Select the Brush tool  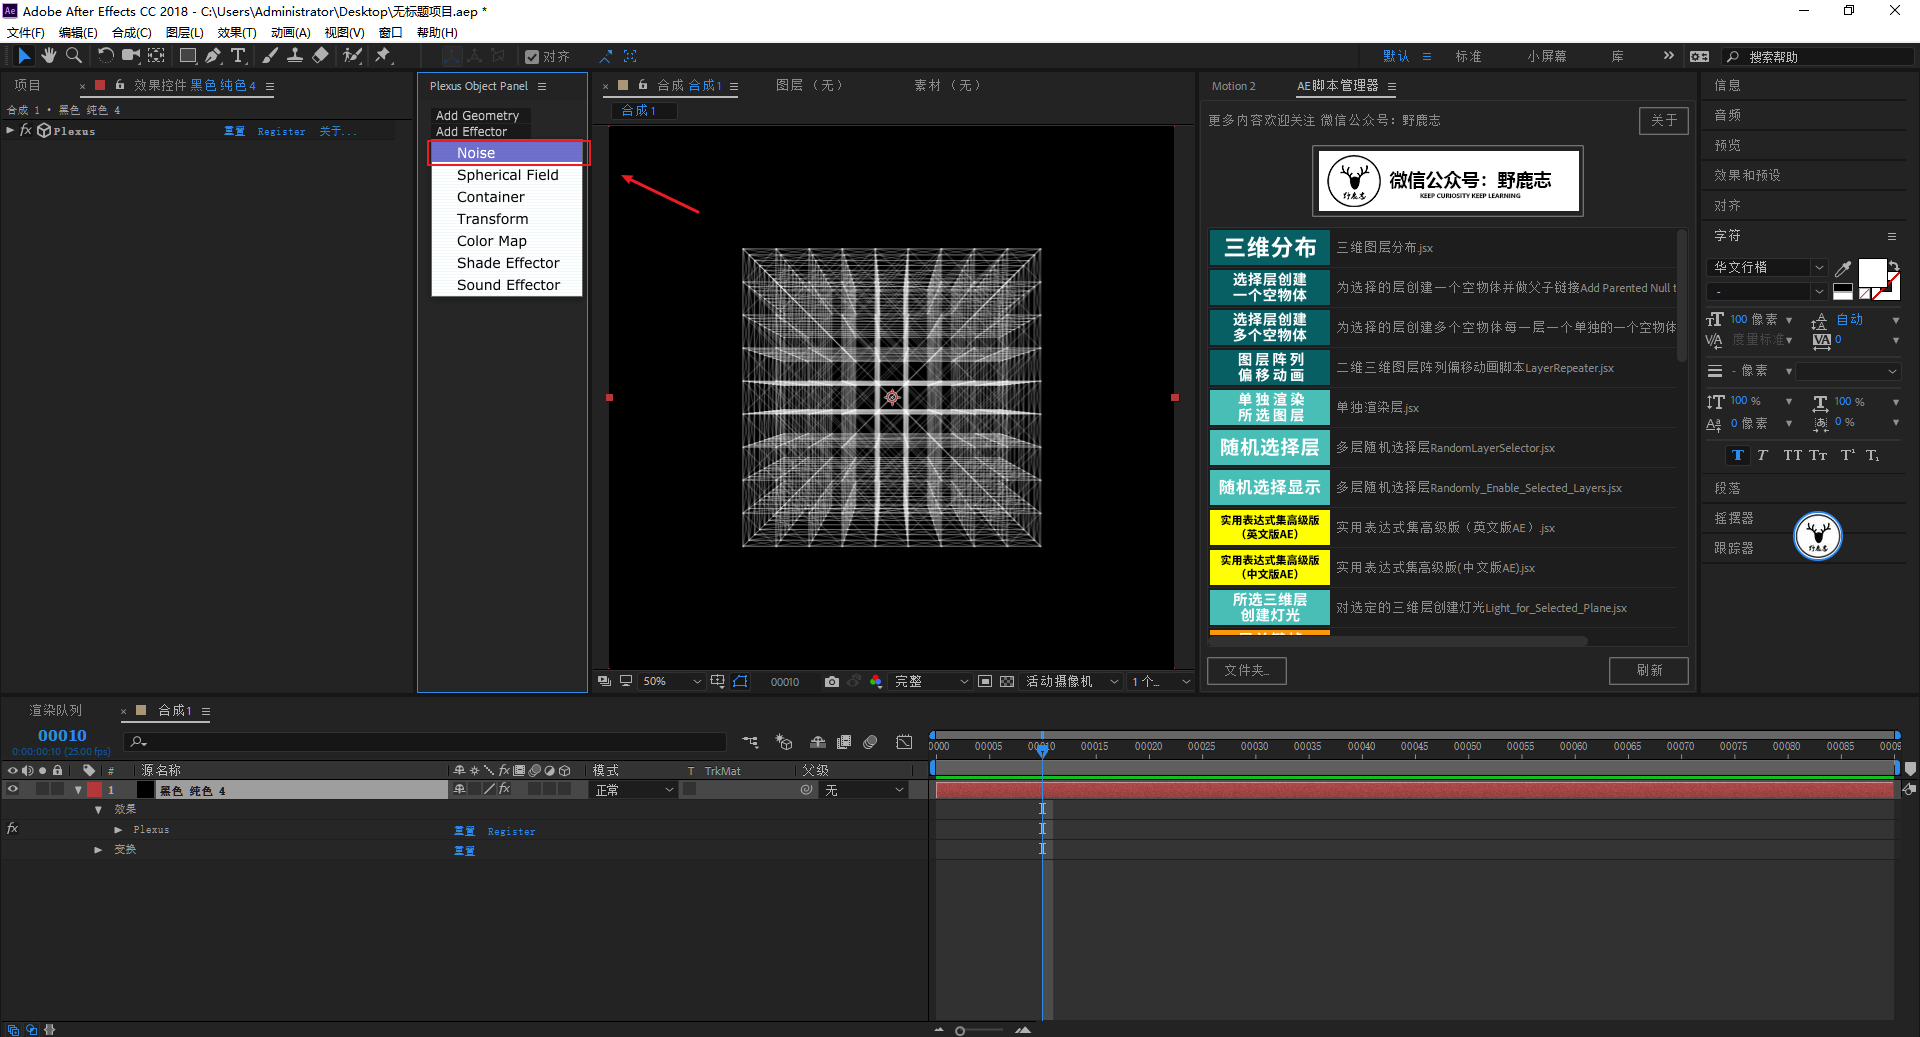(x=270, y=56)
